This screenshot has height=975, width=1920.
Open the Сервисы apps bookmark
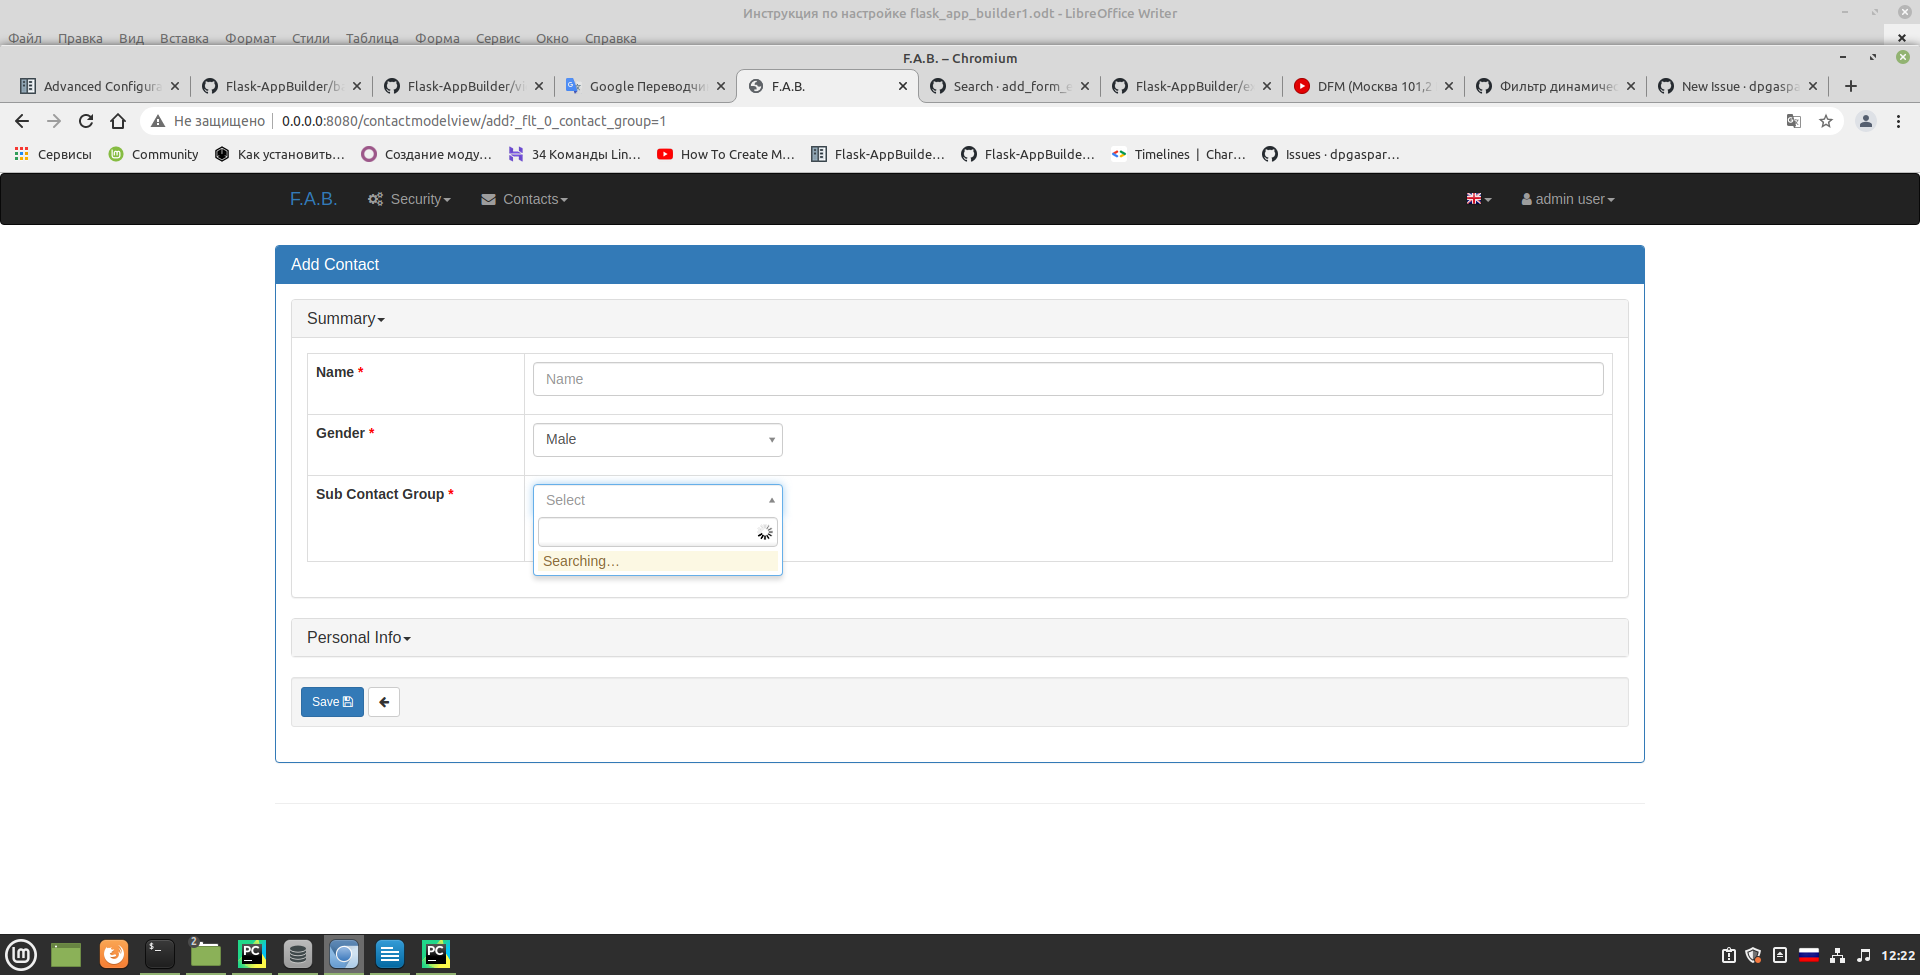pos(52,154)
